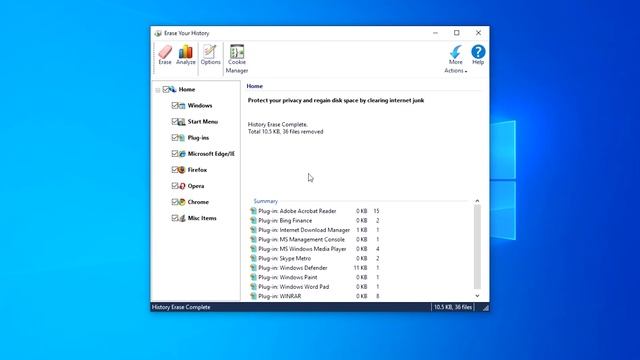Uncheck the Windows checkbox
The image size is (640, 360).
[x=175, y=105]
